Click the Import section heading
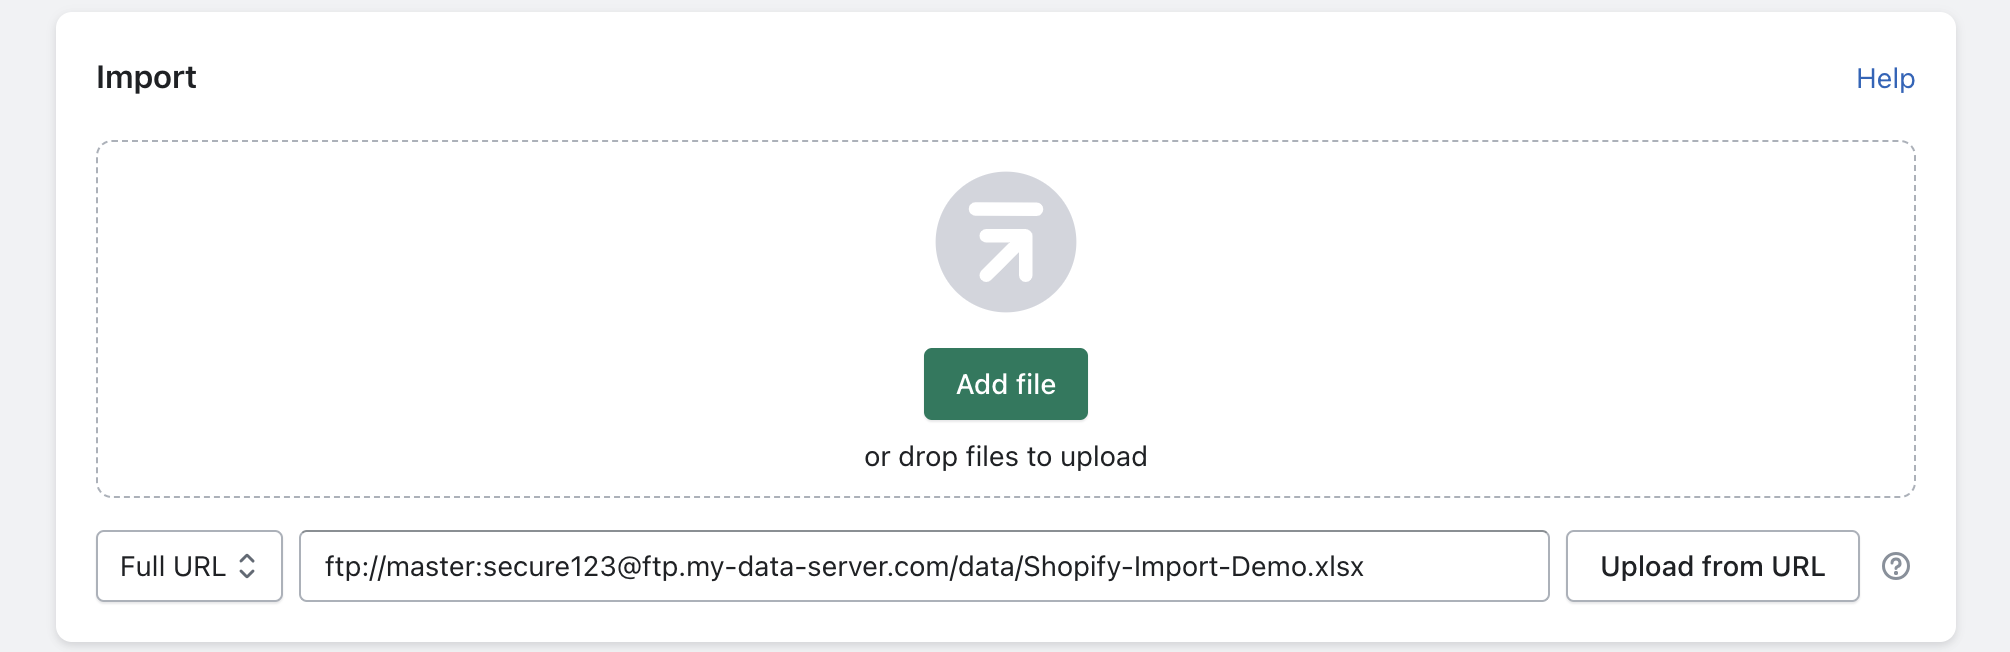The width and height of the screenshot is (2010, 652). point(146,77)
